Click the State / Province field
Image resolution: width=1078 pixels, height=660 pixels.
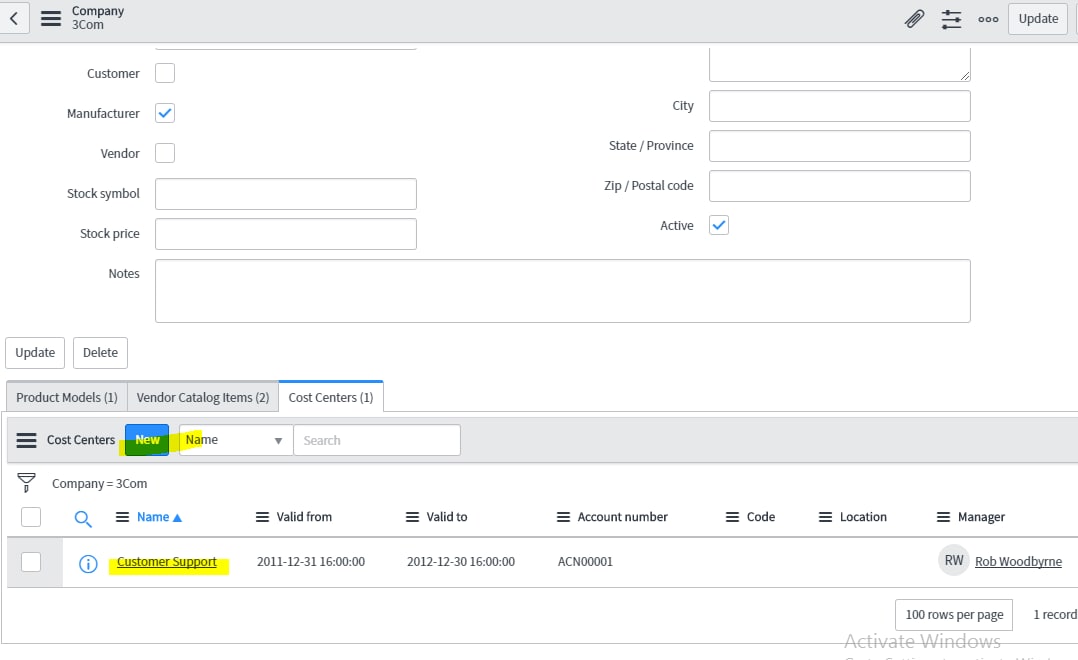click(839, 146)
